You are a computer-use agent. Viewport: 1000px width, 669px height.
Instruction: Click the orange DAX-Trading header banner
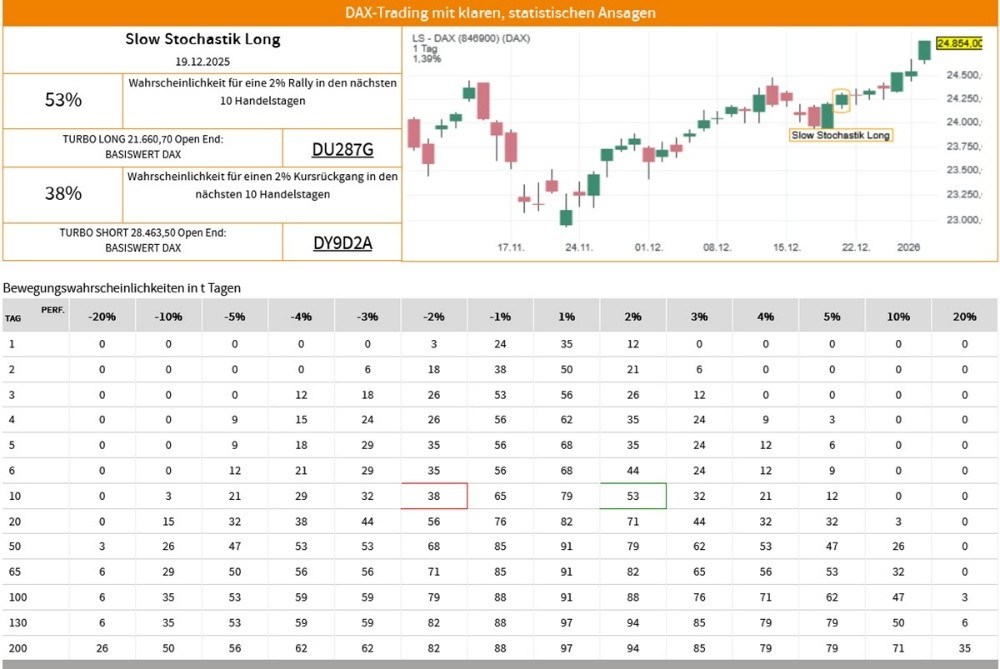click(x=500, y=13)
